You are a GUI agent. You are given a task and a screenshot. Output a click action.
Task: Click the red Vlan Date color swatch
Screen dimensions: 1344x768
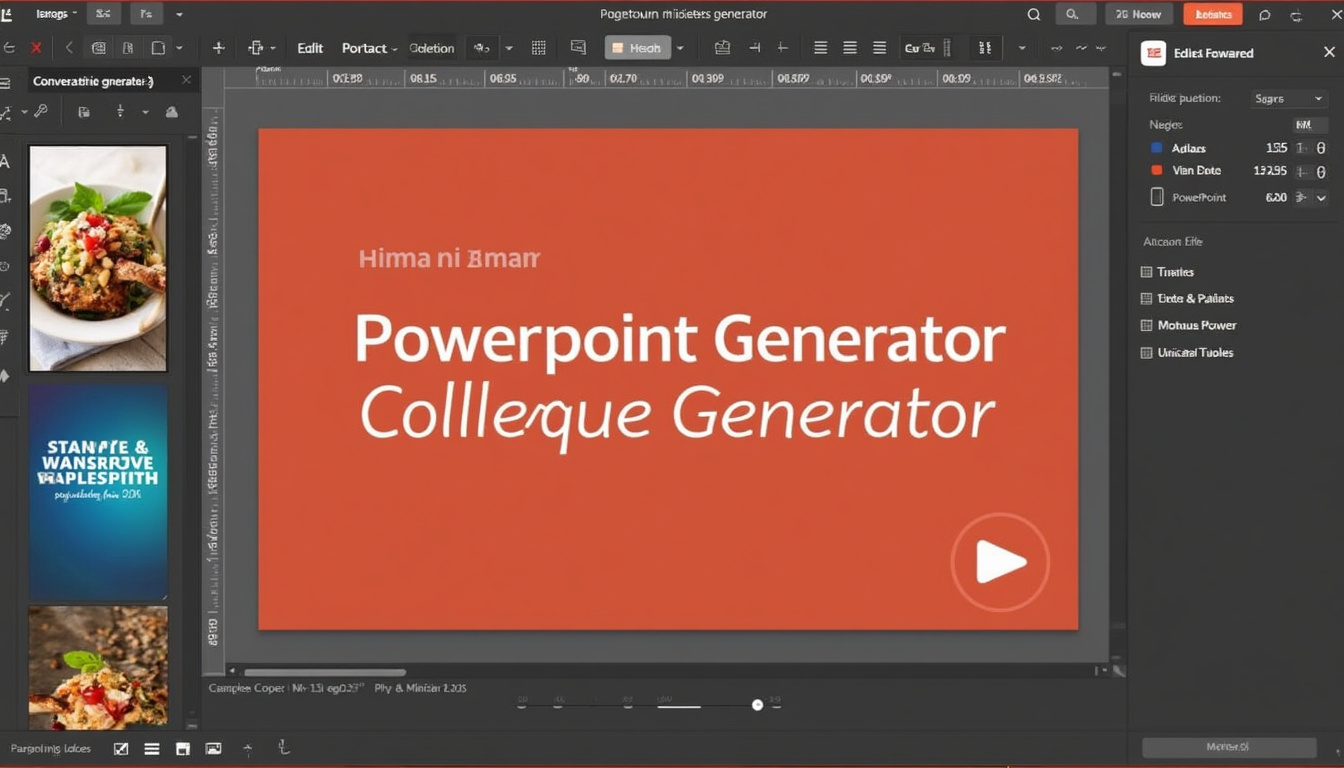pos(1157,171)
